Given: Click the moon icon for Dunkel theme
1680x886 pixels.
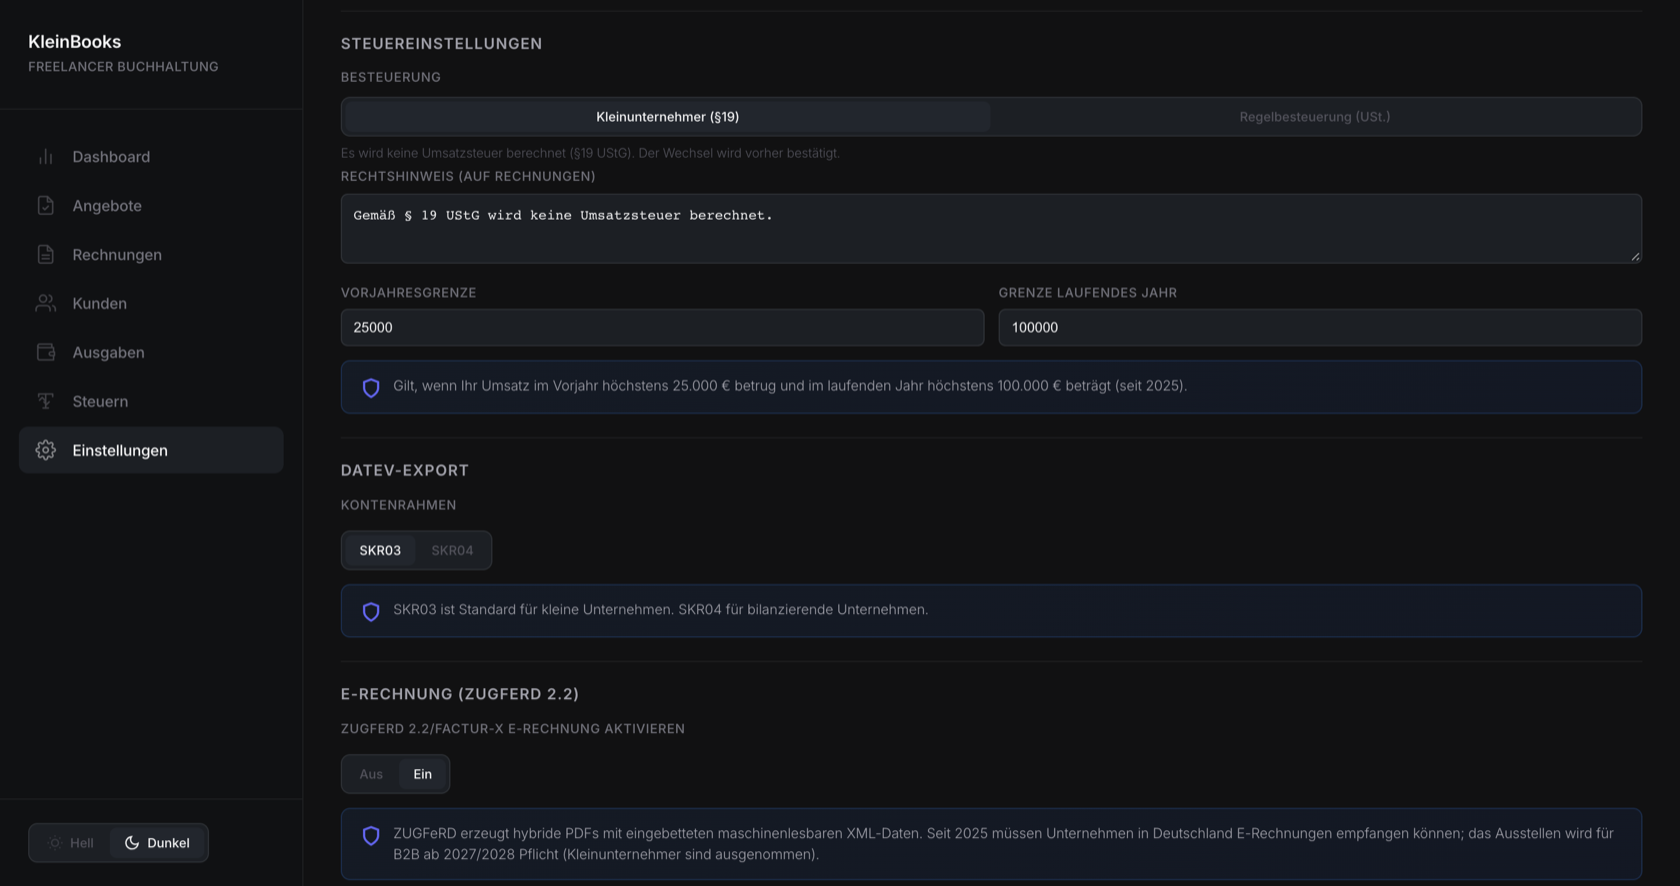Looking at the screenshot, I should point(132,843).
